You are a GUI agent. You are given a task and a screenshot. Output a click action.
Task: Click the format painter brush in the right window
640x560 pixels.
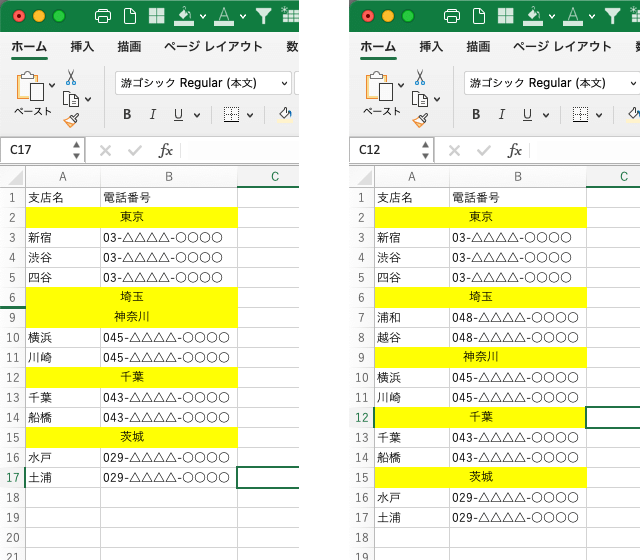click(420, 120)
